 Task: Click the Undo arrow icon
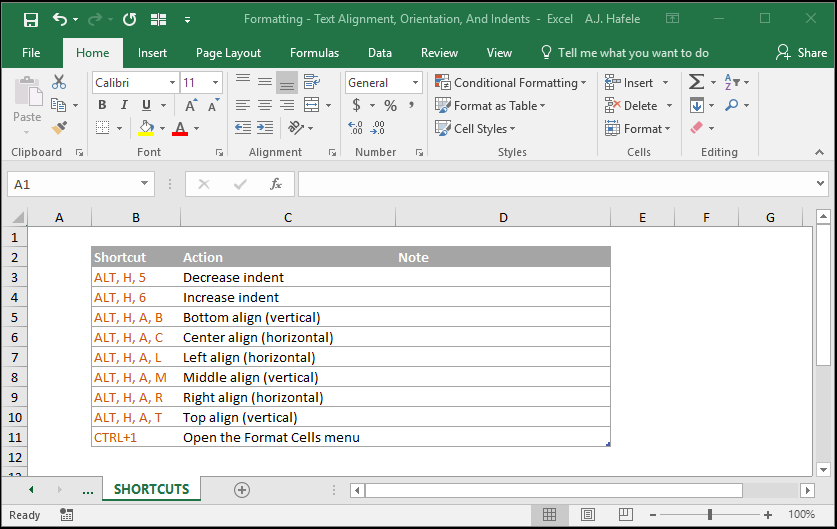pos(60,20)
